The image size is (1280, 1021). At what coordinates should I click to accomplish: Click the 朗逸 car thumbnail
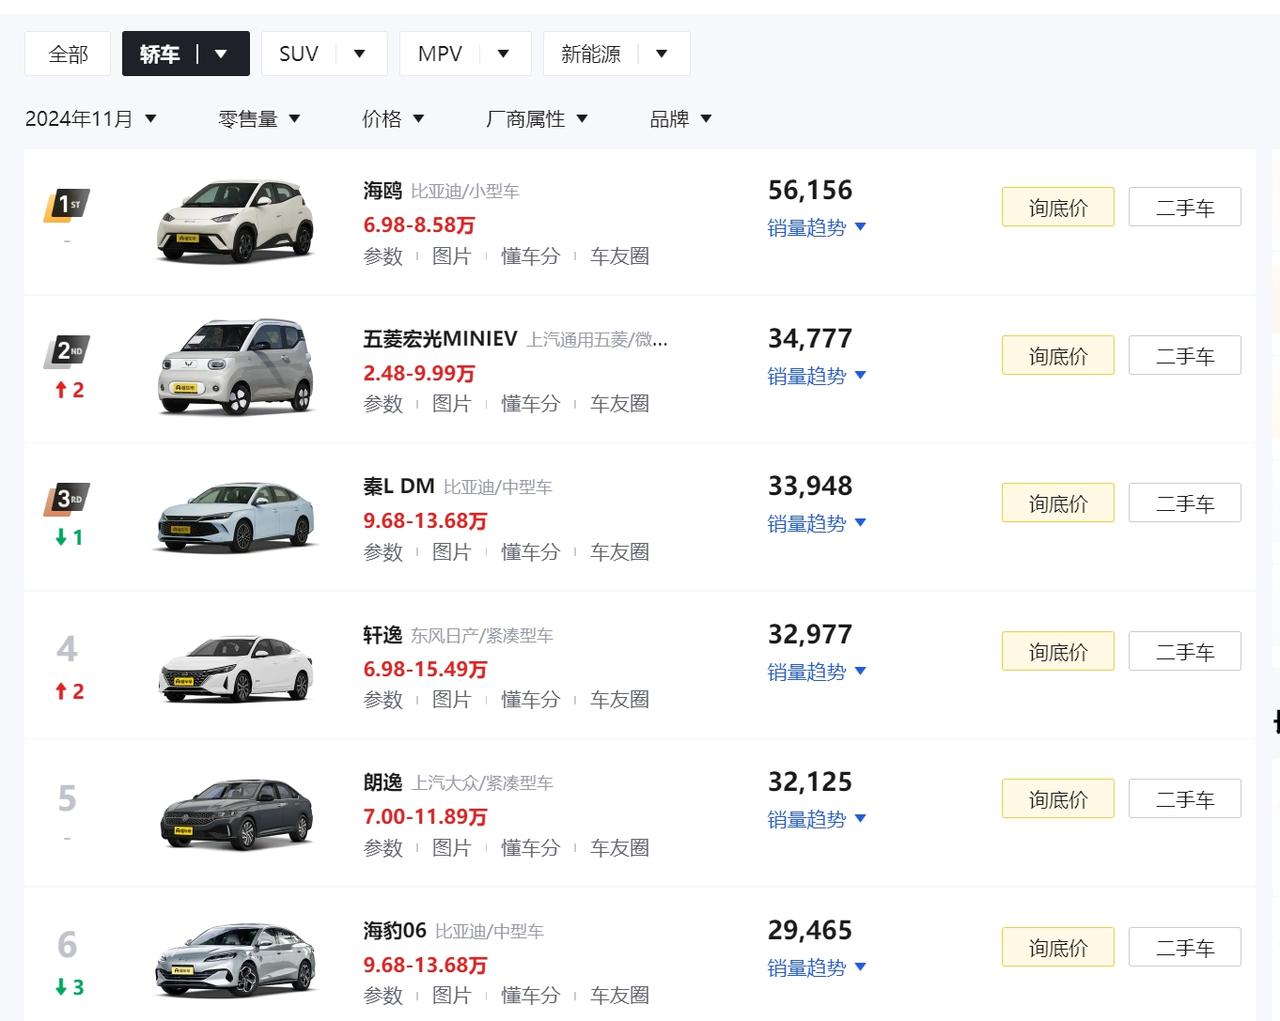tap(236, 815)
